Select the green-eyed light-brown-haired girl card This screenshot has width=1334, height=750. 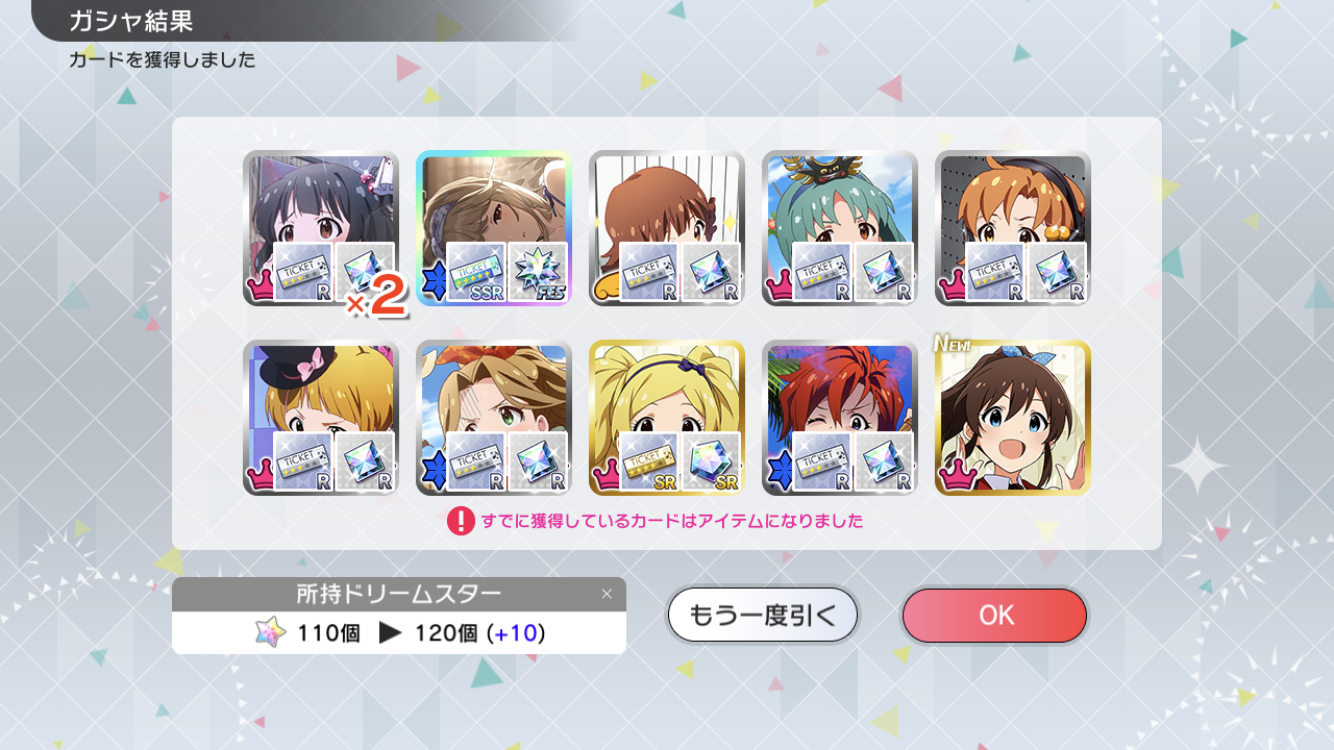click(493, 417)
